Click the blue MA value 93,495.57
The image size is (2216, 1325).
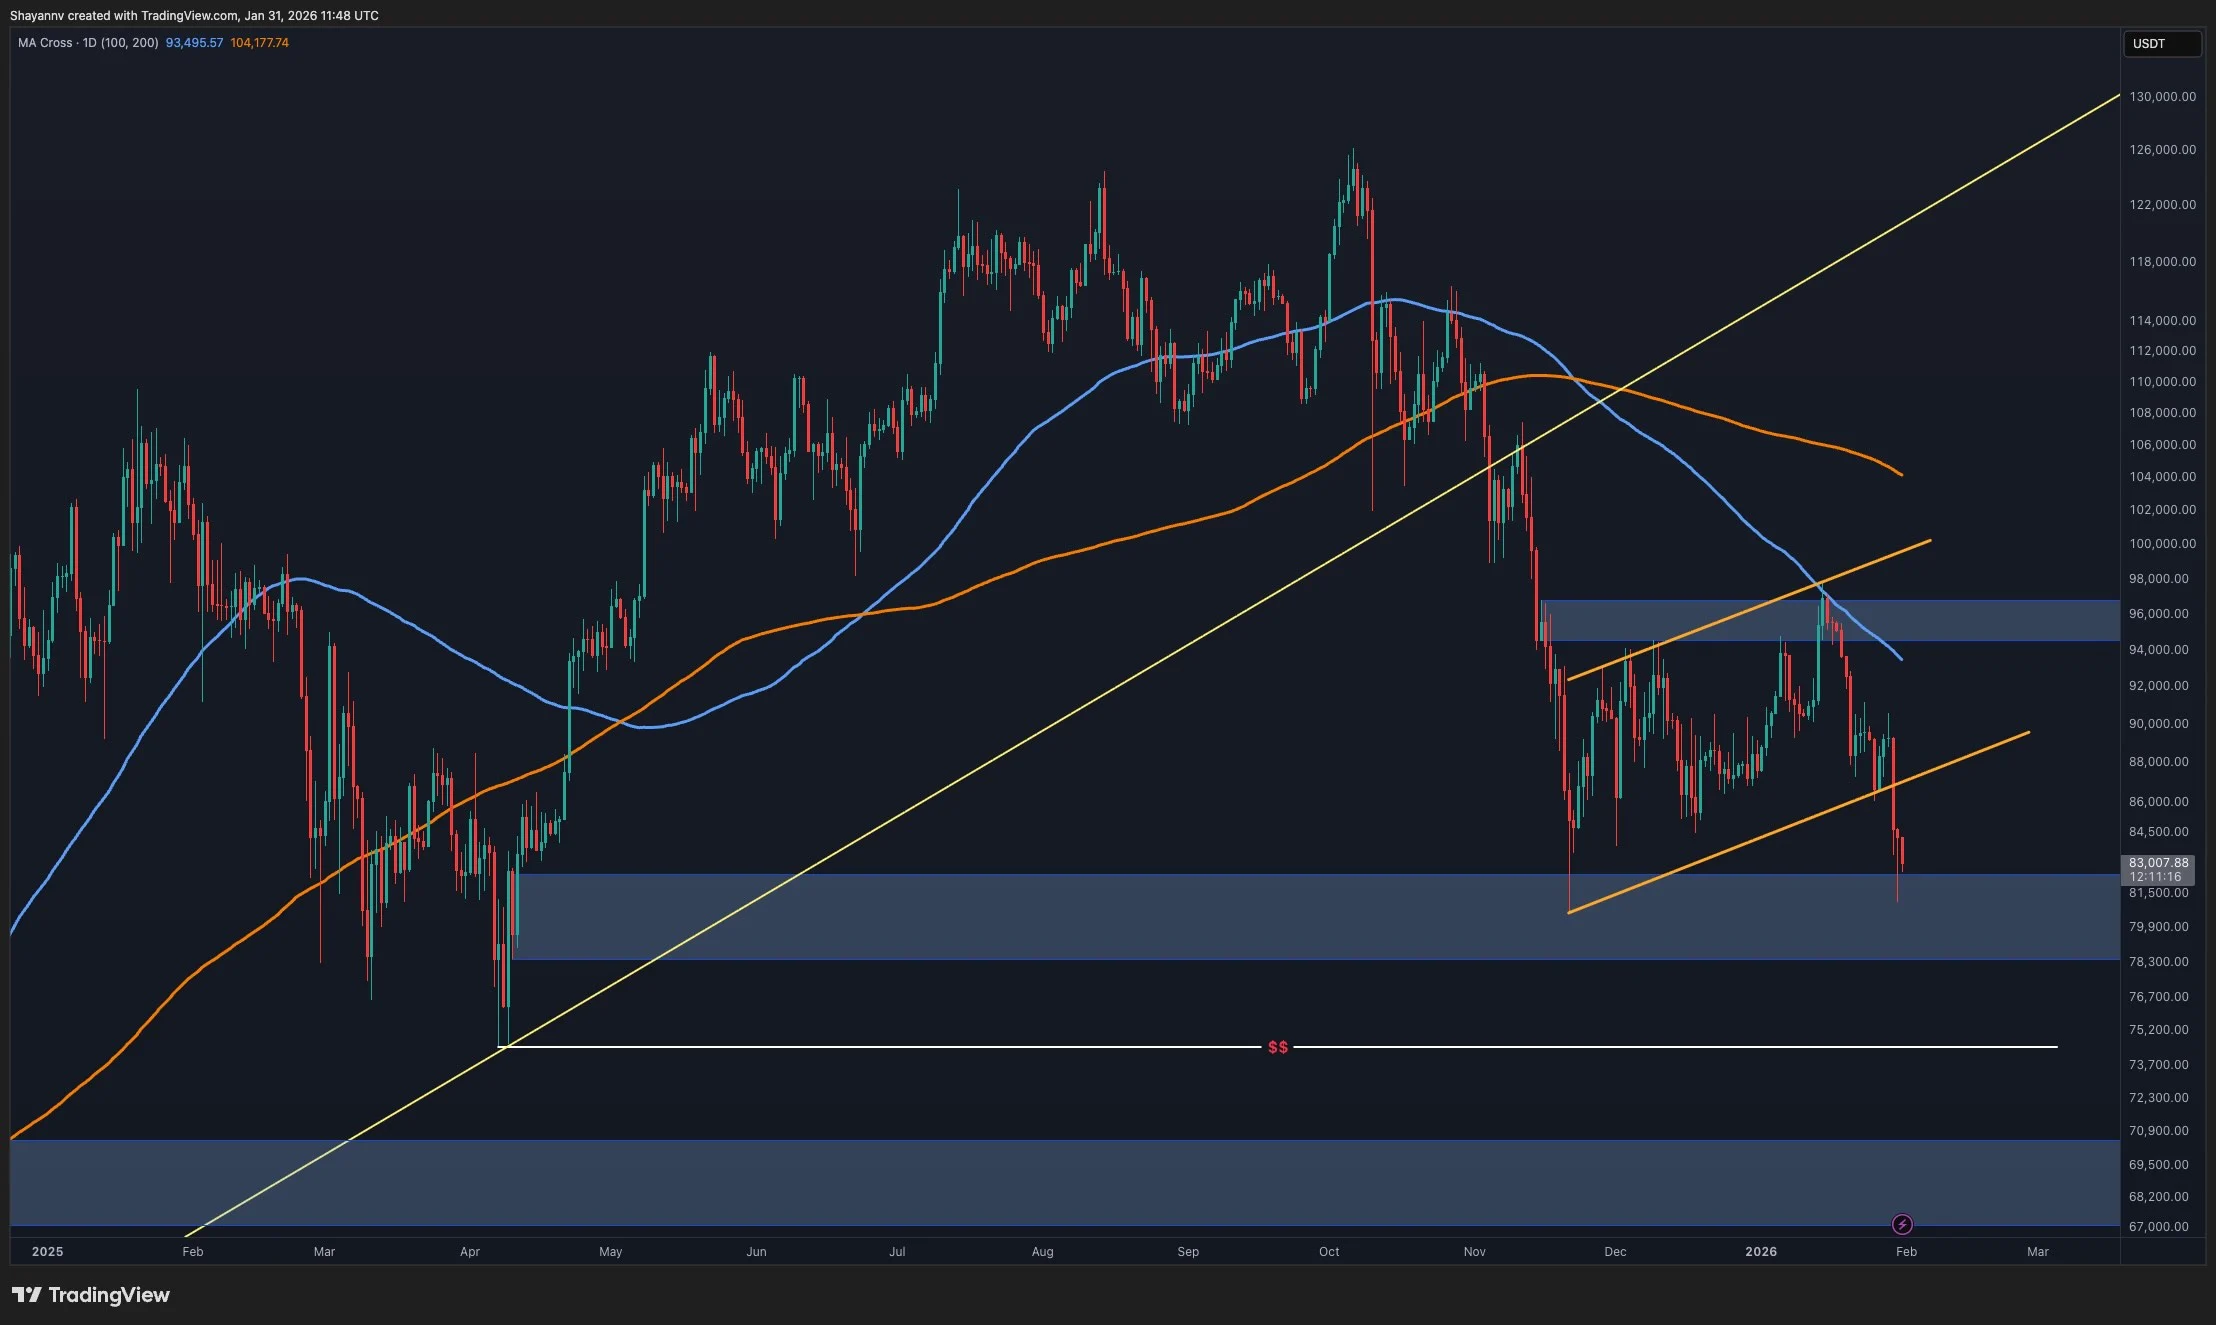tap(193, 43)
